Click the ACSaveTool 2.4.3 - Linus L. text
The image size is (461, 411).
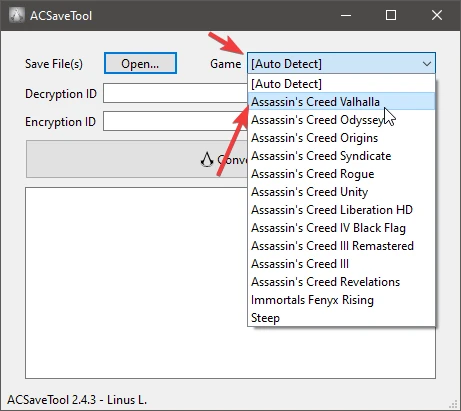pyautogui.click(x=77, y=400)
